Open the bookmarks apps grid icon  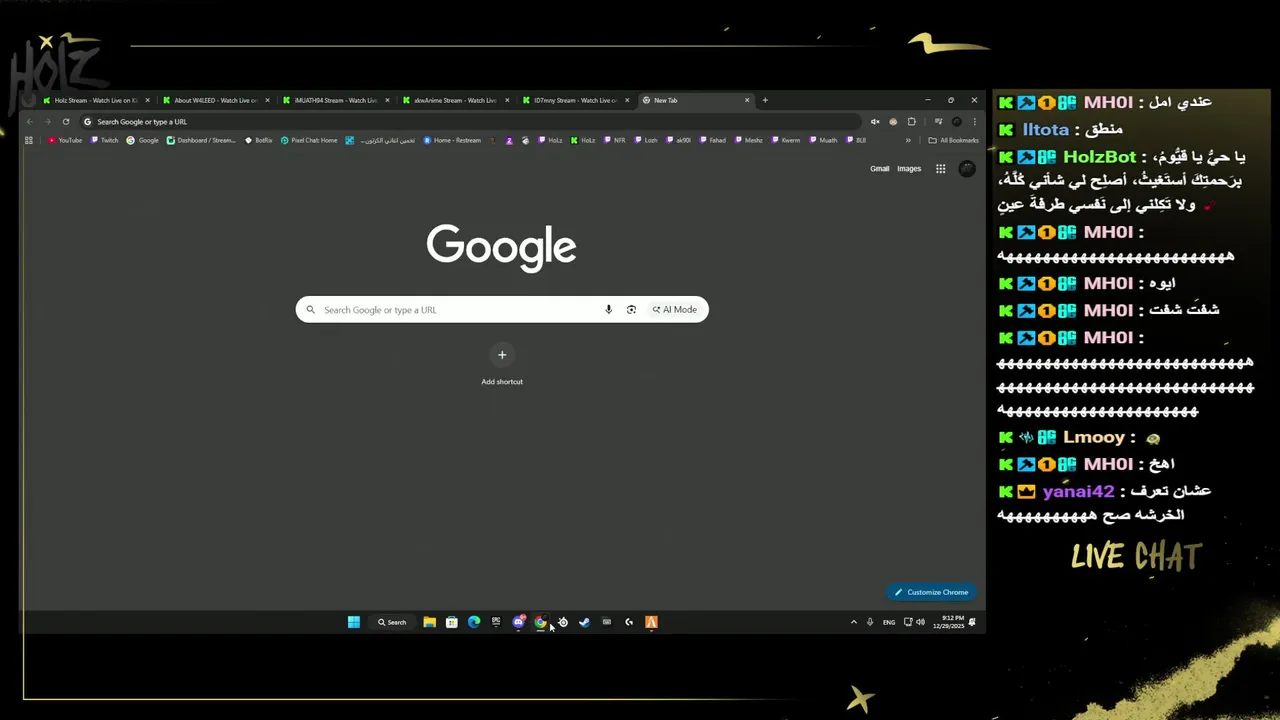29,140
